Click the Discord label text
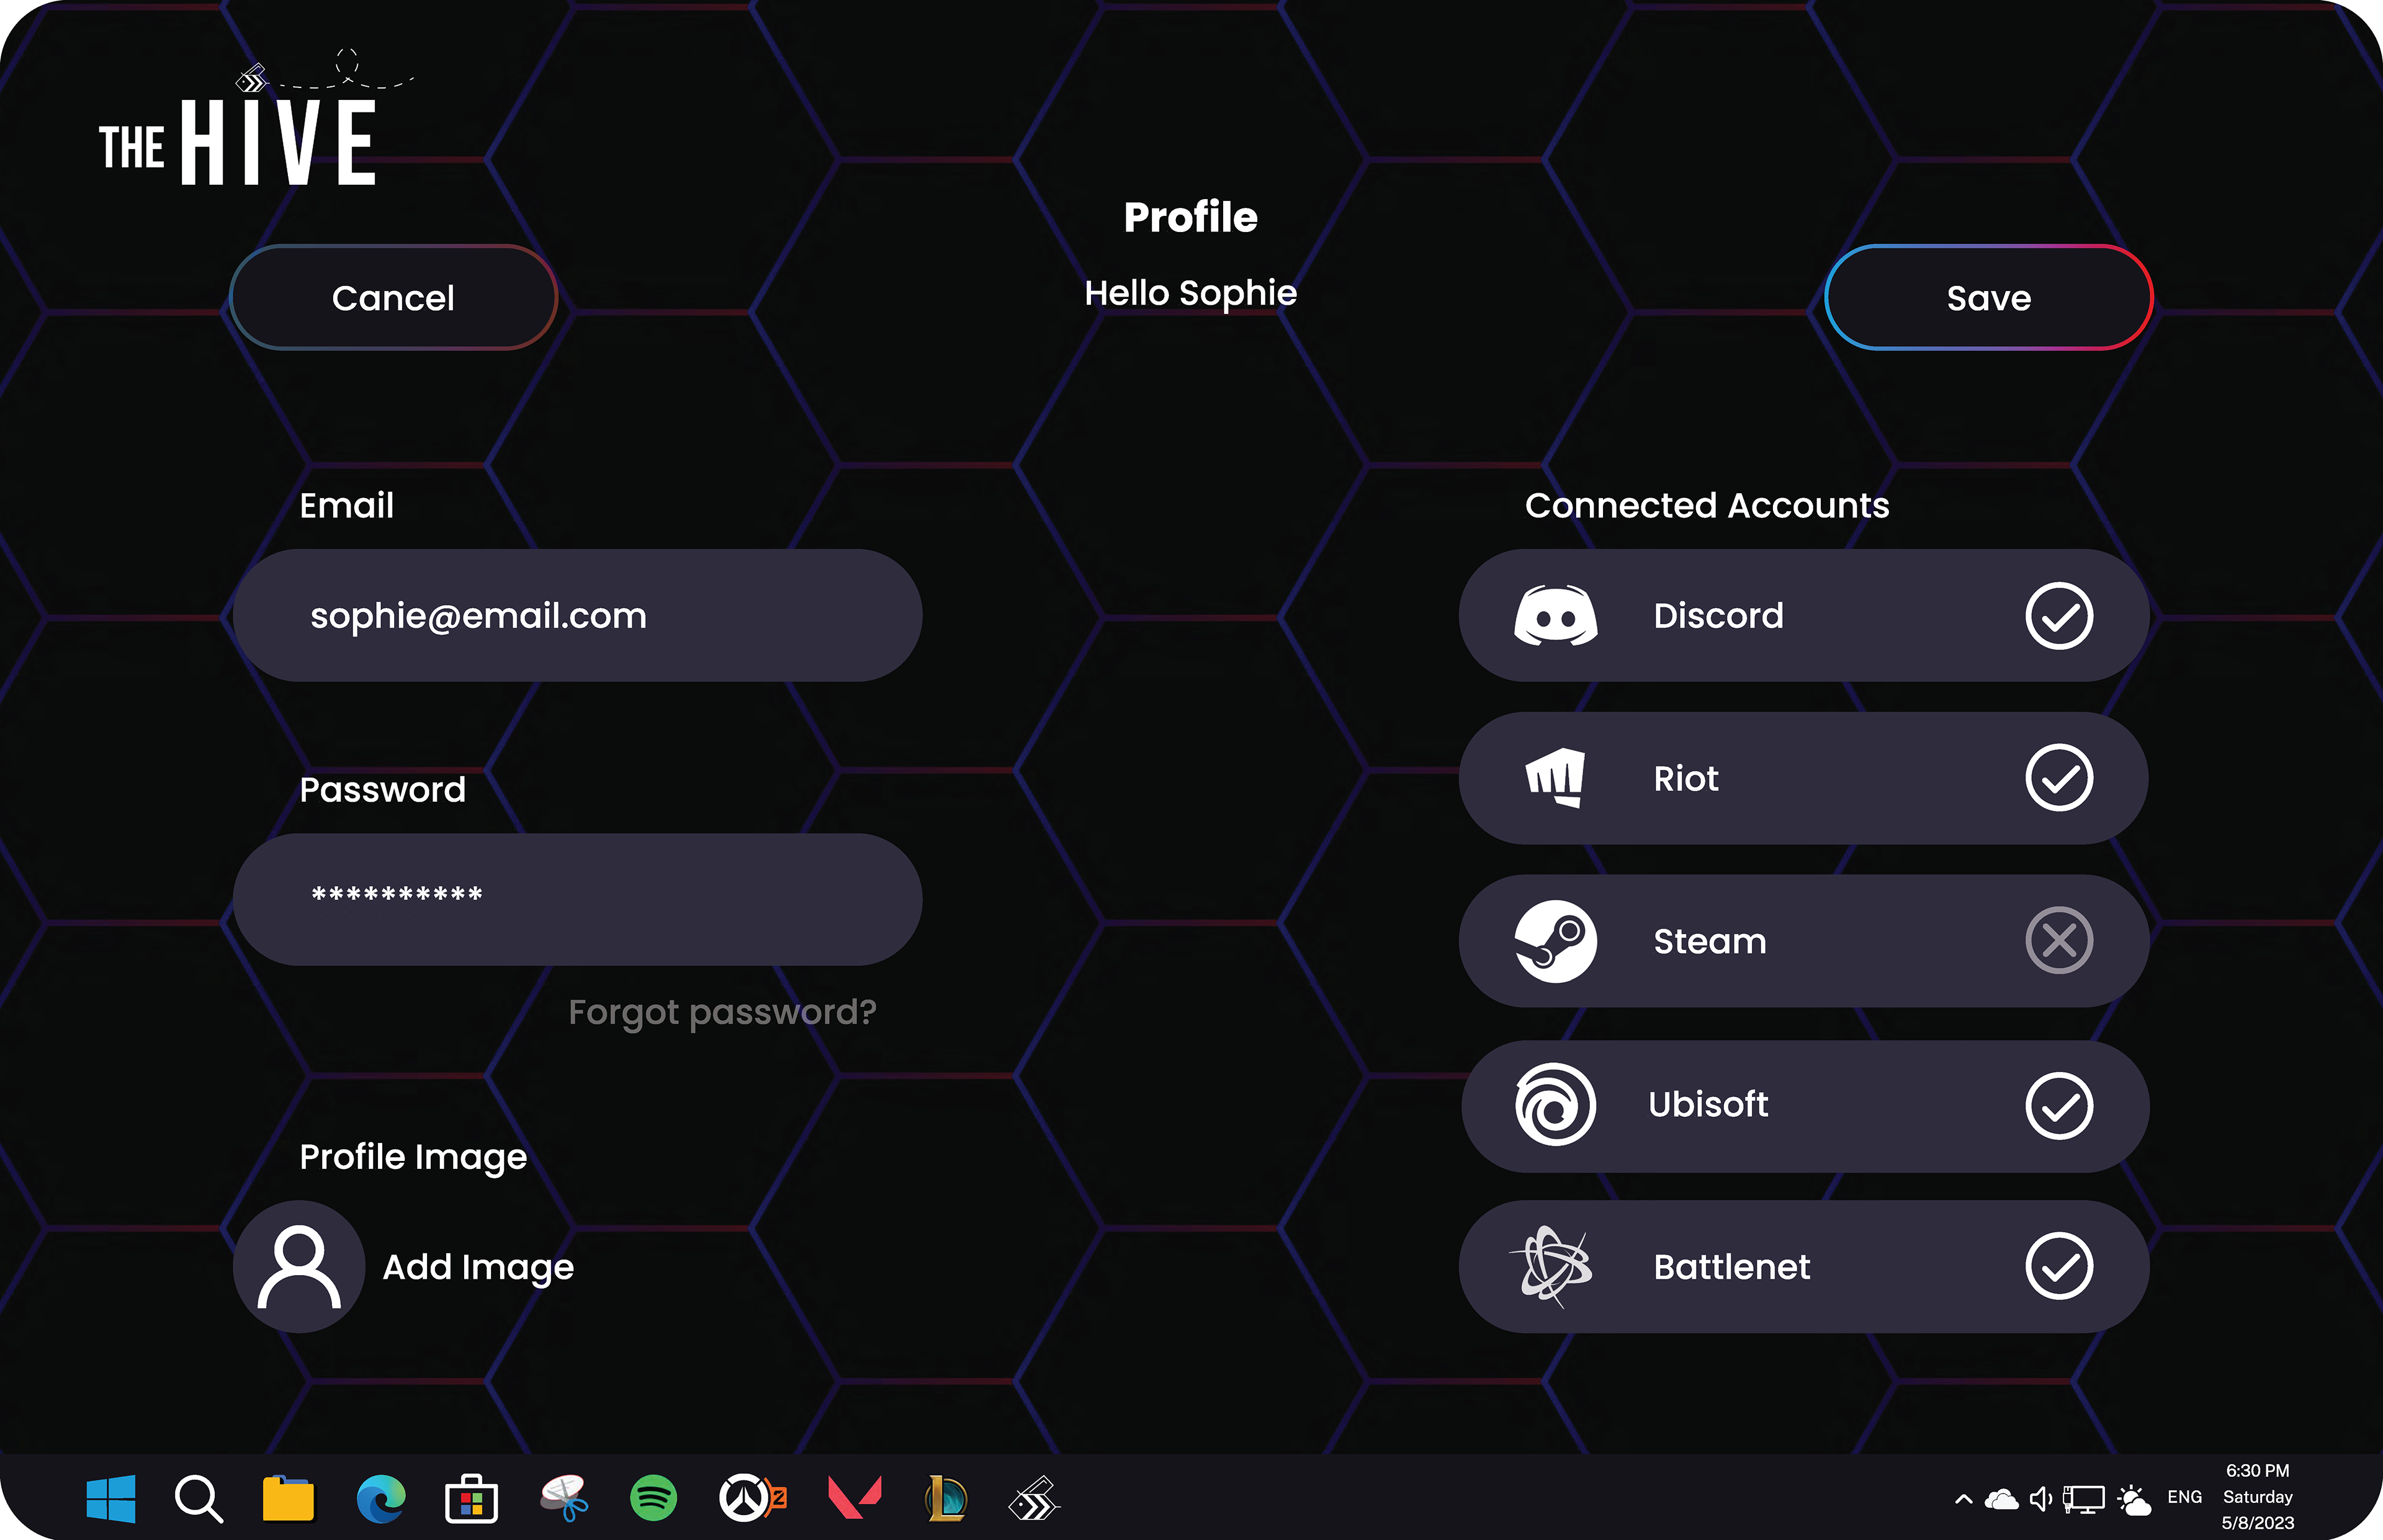The width and height of the screenshot is (2383, 1540). tap(1718, 616)
